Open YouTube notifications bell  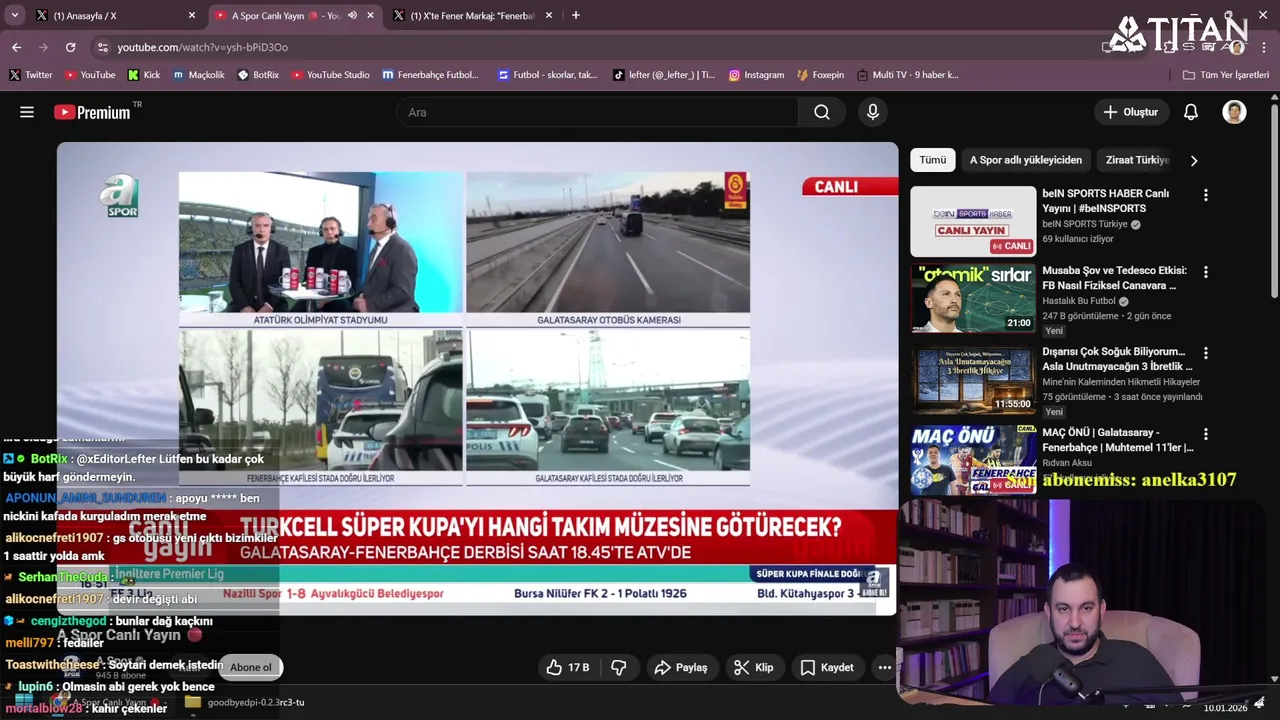coord(1190,112)
